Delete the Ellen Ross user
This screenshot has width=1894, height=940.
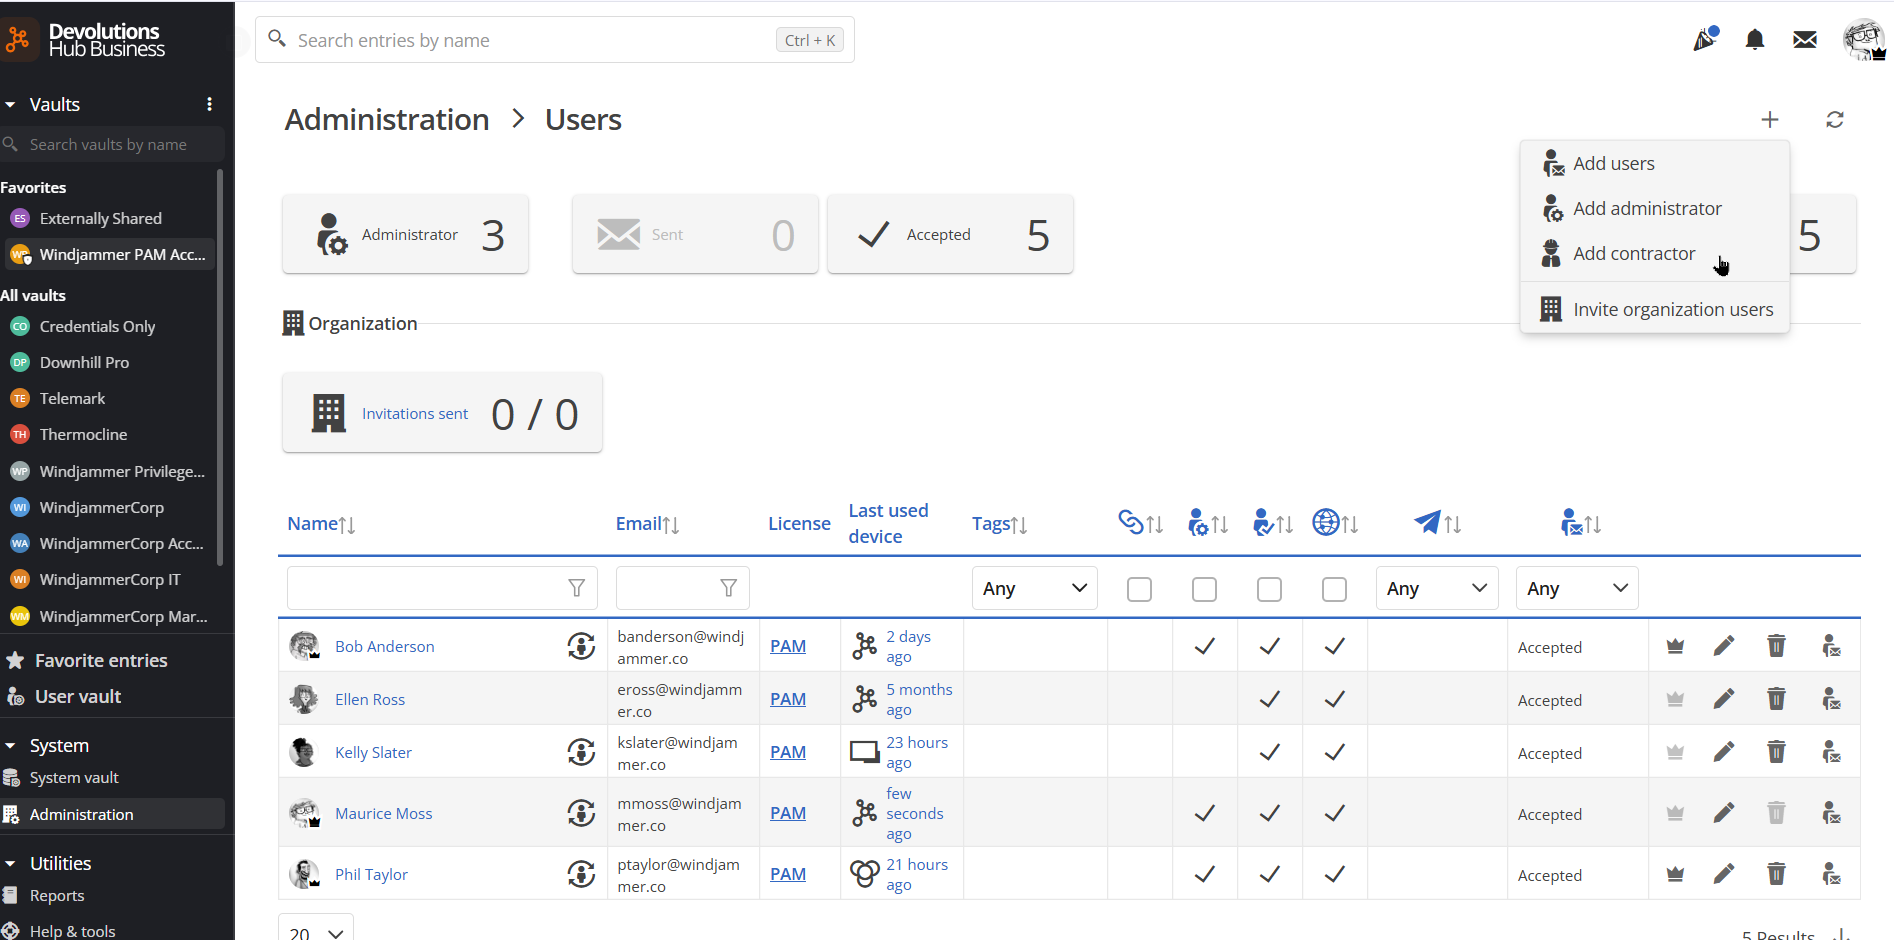[1776, 698]
